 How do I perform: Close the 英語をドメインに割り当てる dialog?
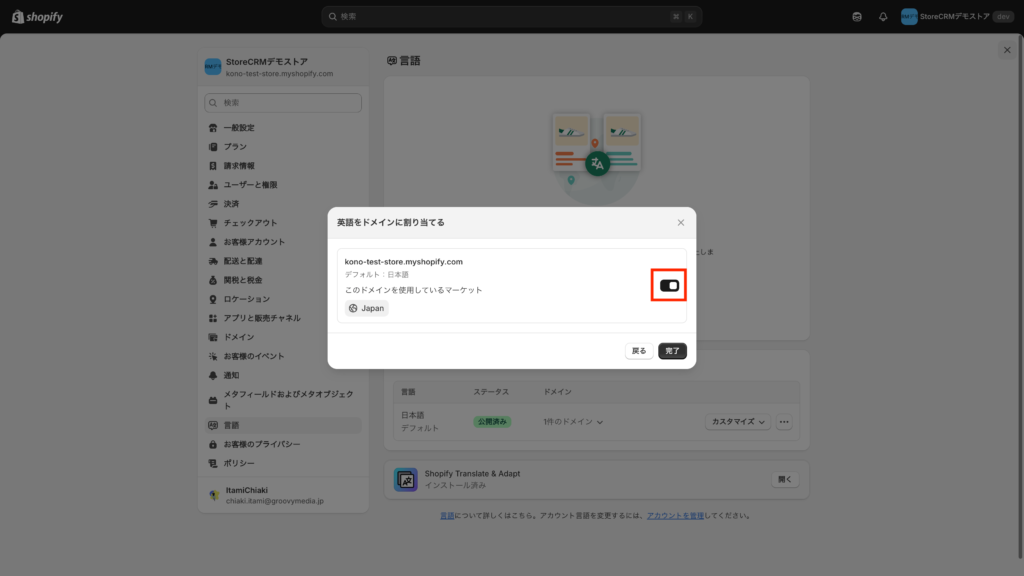point(681,223)
